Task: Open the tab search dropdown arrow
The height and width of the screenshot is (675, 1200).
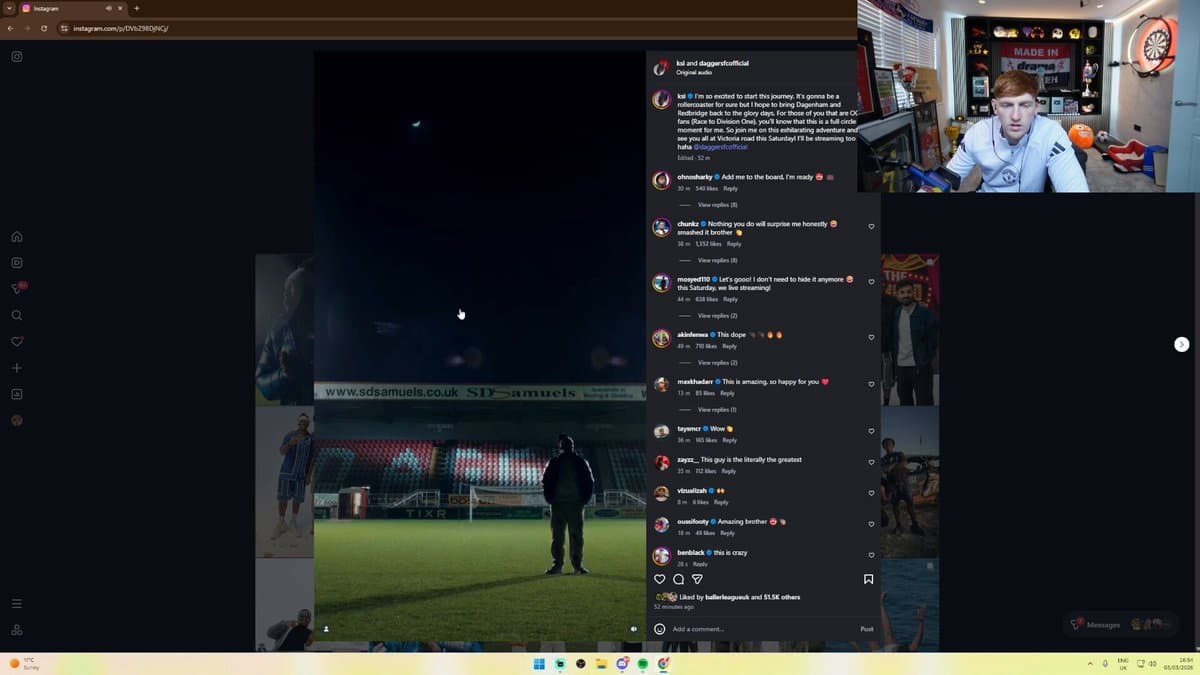Action: tap(9, 8)
